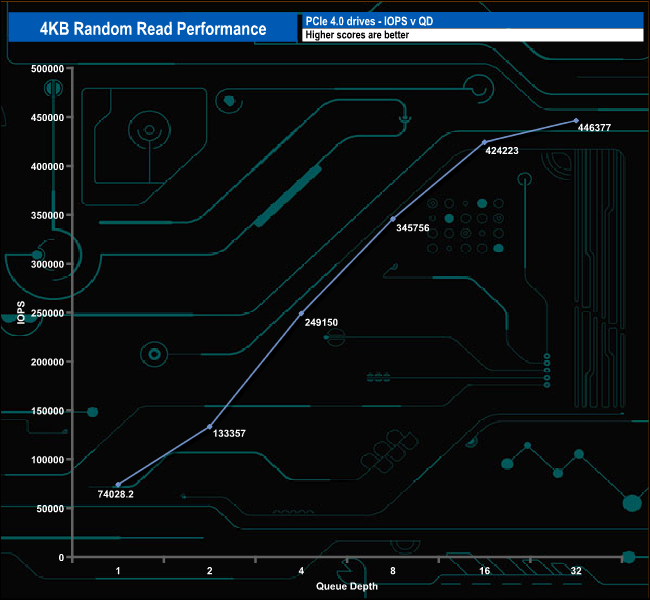Select the PCIe 4.0 drives subtitle bar
Screen dimensions: 650x600
coord(470,20)
